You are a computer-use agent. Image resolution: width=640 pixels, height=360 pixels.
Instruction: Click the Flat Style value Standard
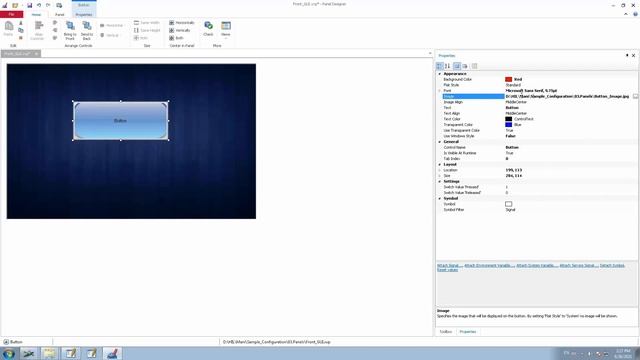(513, 85)
